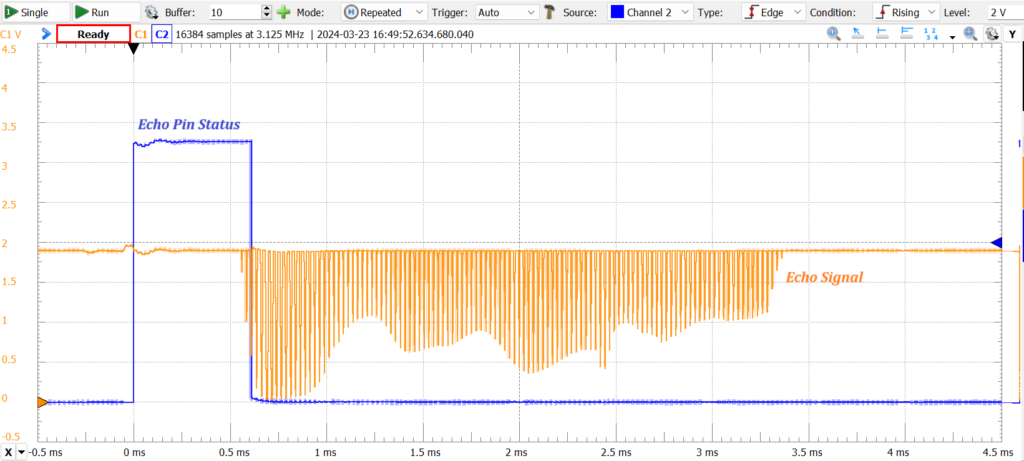1024x461 pixels.
Task: Toggle the Y axis button
Action: tap(1014, 34)
